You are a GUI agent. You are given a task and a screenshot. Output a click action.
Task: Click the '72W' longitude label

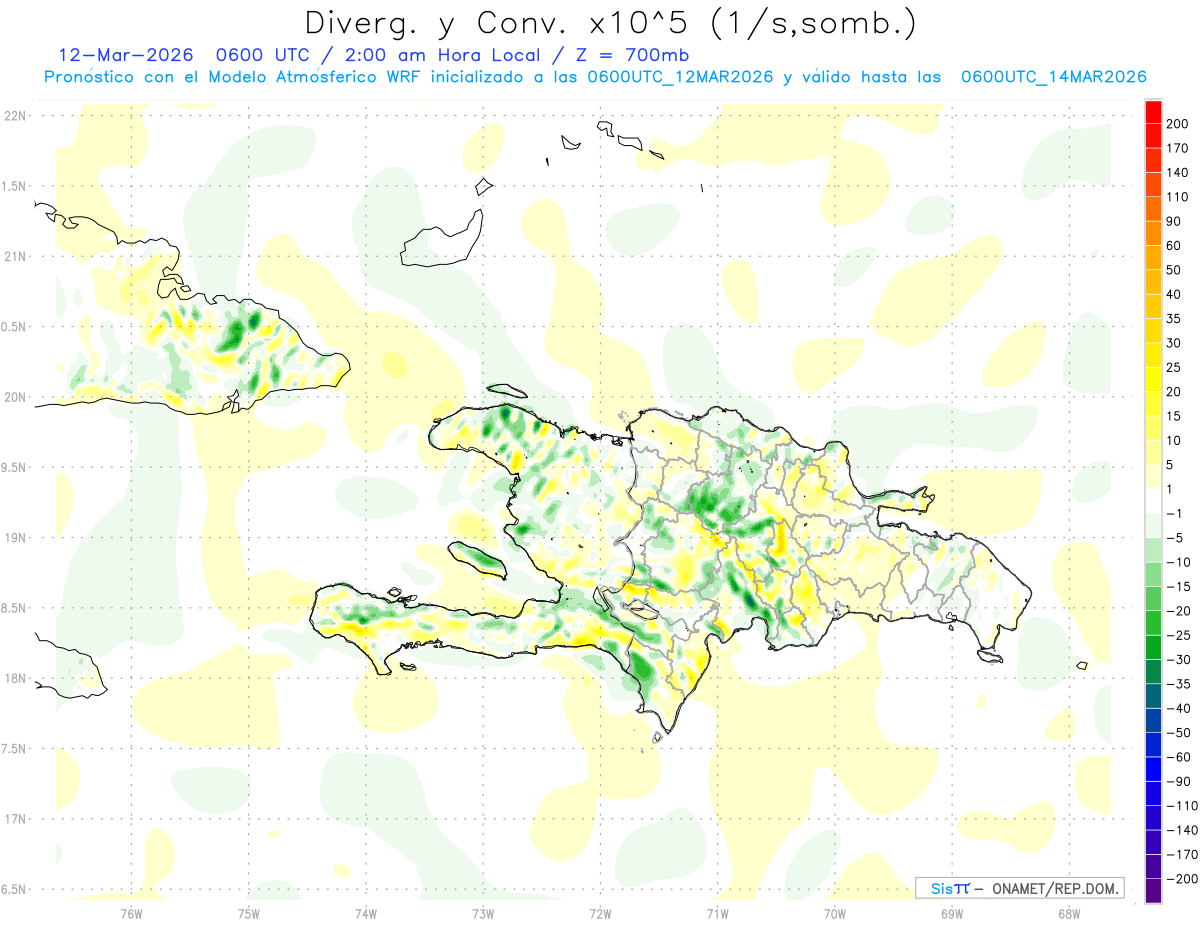[600, 913]
